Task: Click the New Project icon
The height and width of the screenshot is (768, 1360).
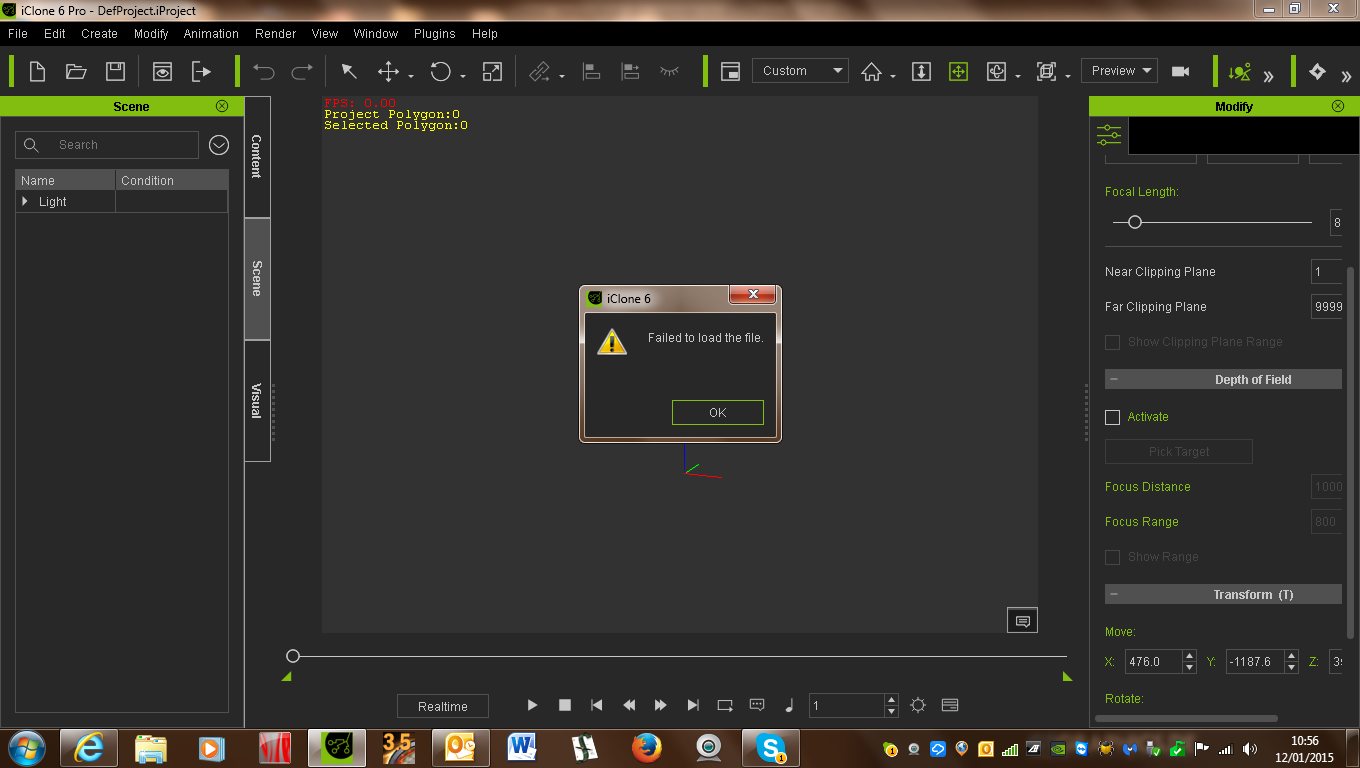Action: [37, 71]
